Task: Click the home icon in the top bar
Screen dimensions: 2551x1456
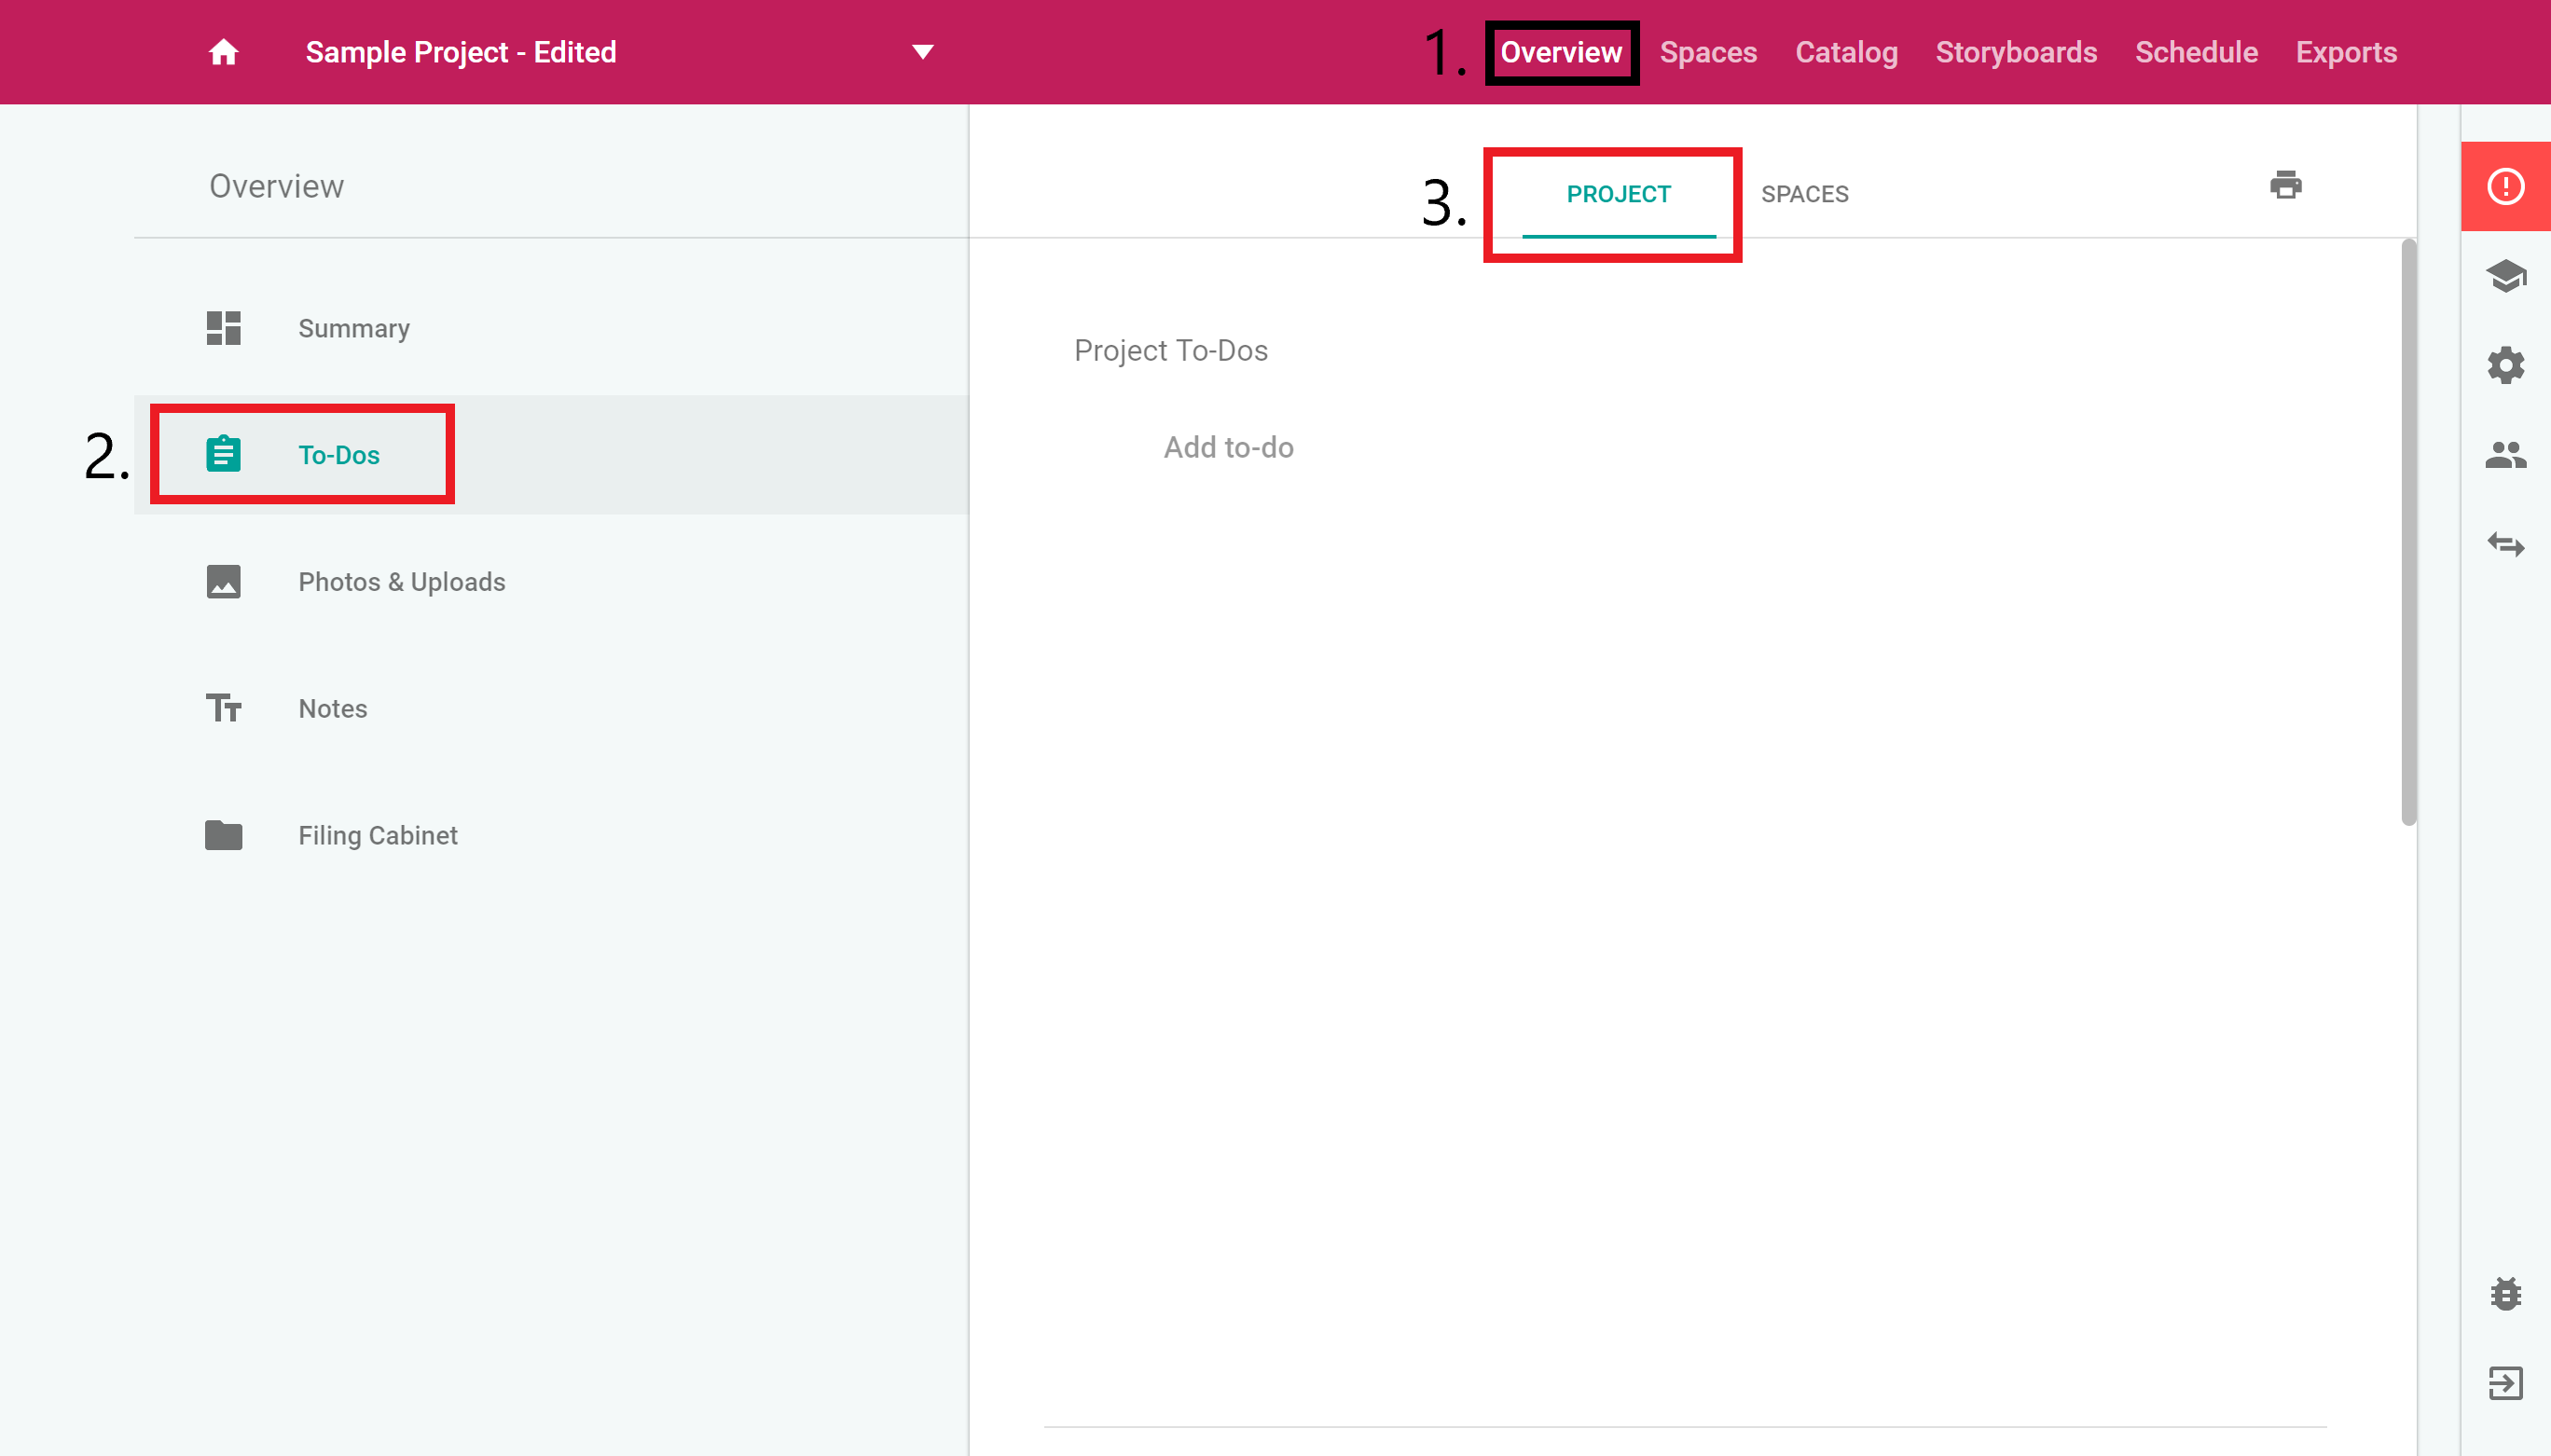Action: (223, 52)
